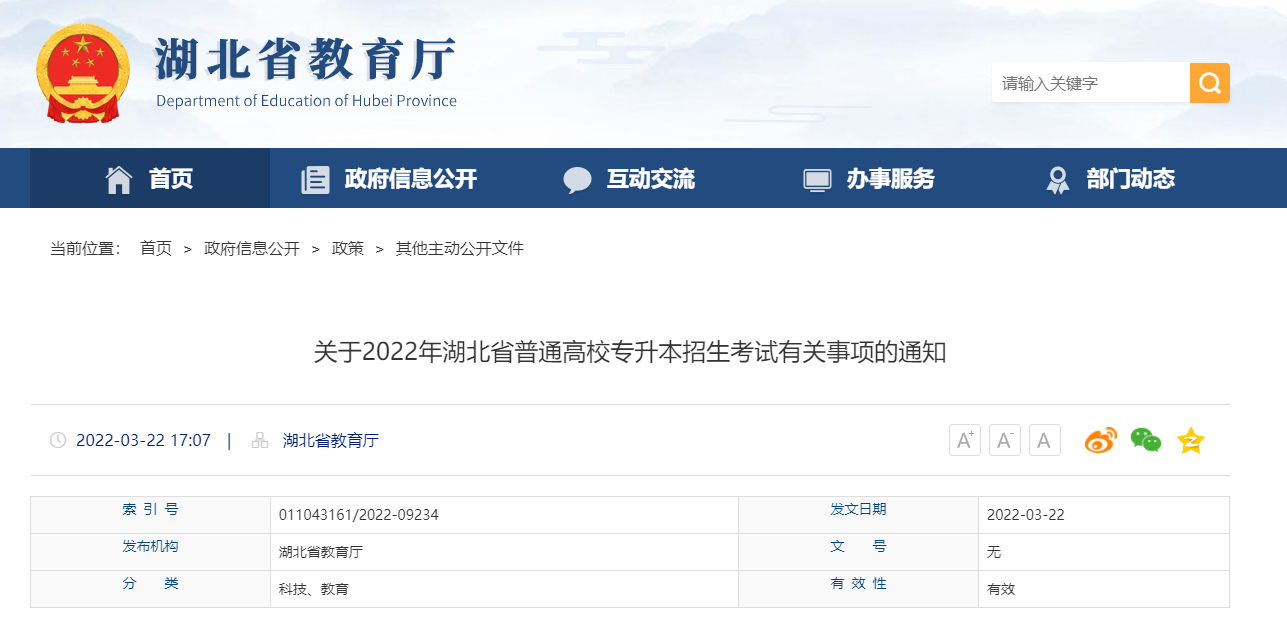Share to Qzone via the yellow star icon
Screen dimensions: 1287x633
[x=1191, y=440]
